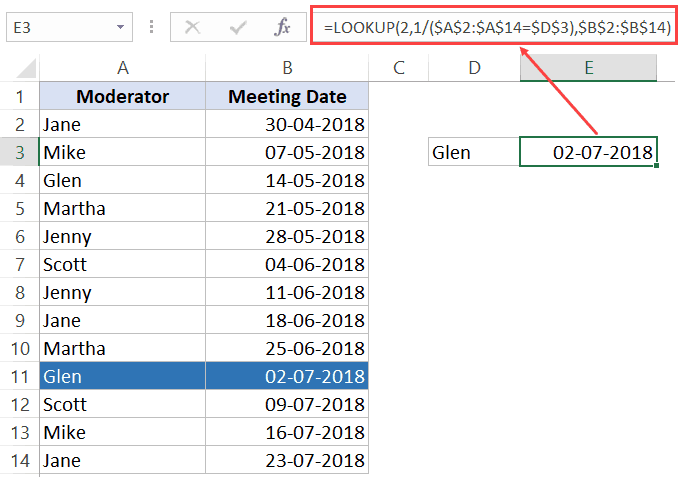
Task: Click the Enter checkmark formula icon
Action: pyautogui.click(x=238, y=28)
